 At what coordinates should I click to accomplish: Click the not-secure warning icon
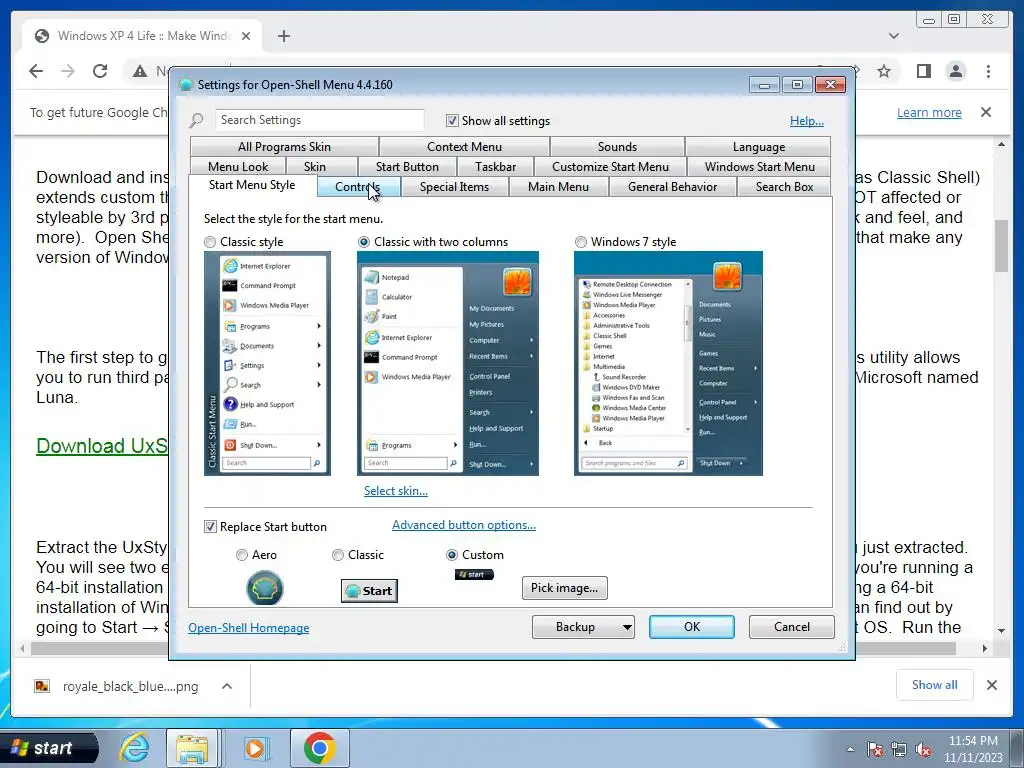[x=139, y=71]
